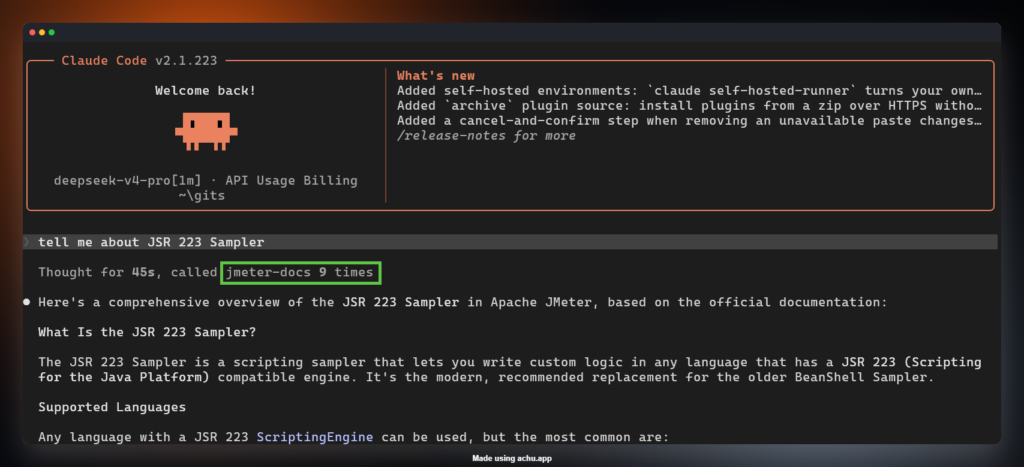
Task: Click the 'Added archive plugin source' line
Action: click(689, 106)
